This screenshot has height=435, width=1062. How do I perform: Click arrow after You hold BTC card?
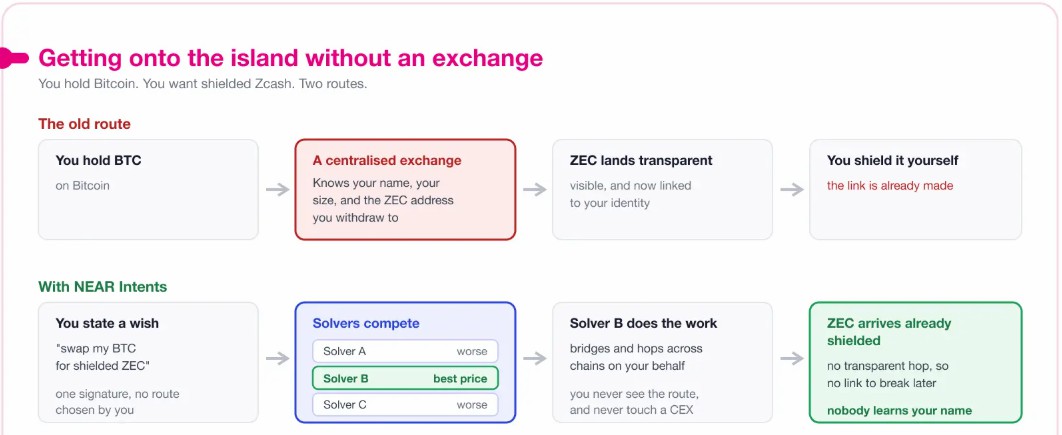[277, 190]
